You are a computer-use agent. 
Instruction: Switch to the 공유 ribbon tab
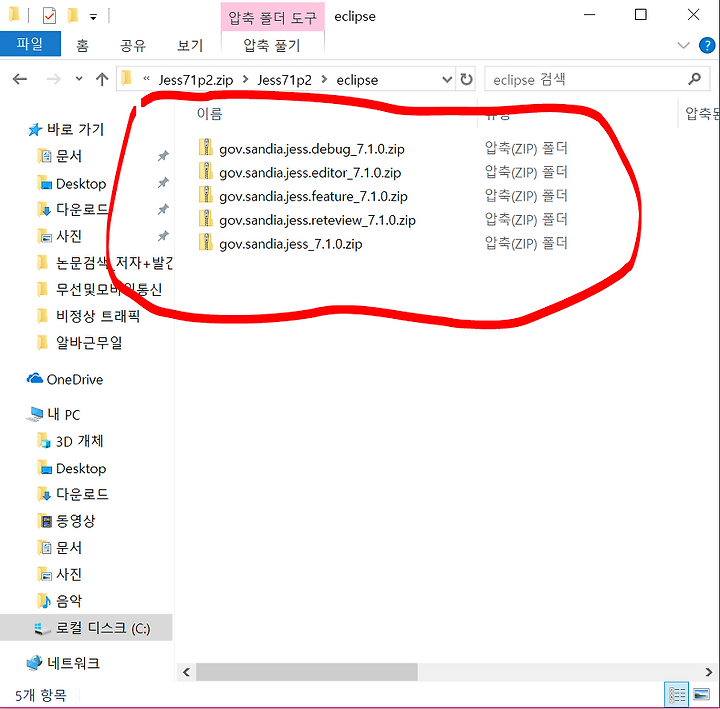click(x=133, y=45)
